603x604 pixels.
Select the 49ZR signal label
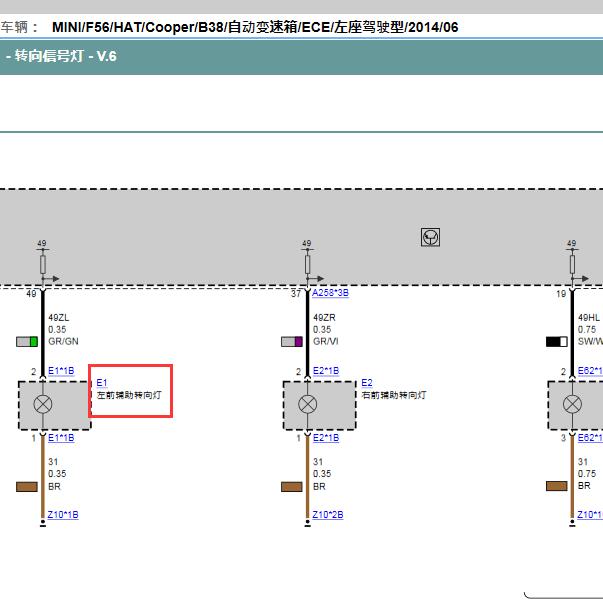coord(324,318)
